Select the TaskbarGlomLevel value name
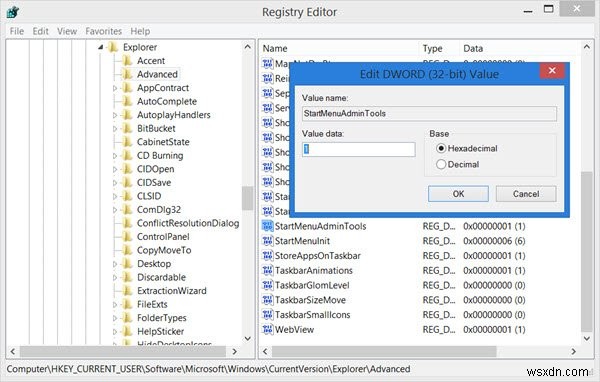The width and height of the screenshot is (600, 382). point(312,285)
